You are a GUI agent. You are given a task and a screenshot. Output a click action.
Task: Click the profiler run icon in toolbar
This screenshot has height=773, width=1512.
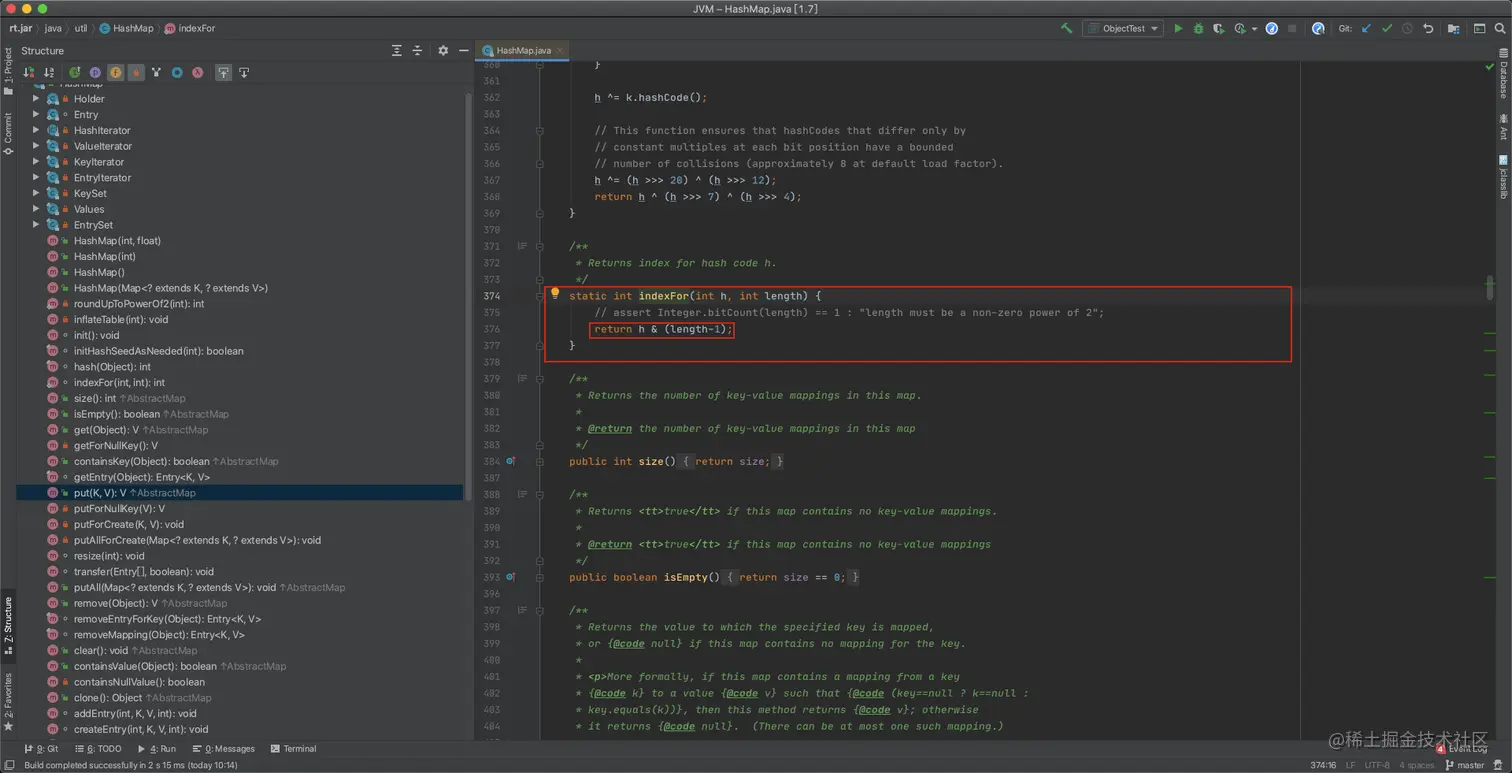pos(1240,29)
